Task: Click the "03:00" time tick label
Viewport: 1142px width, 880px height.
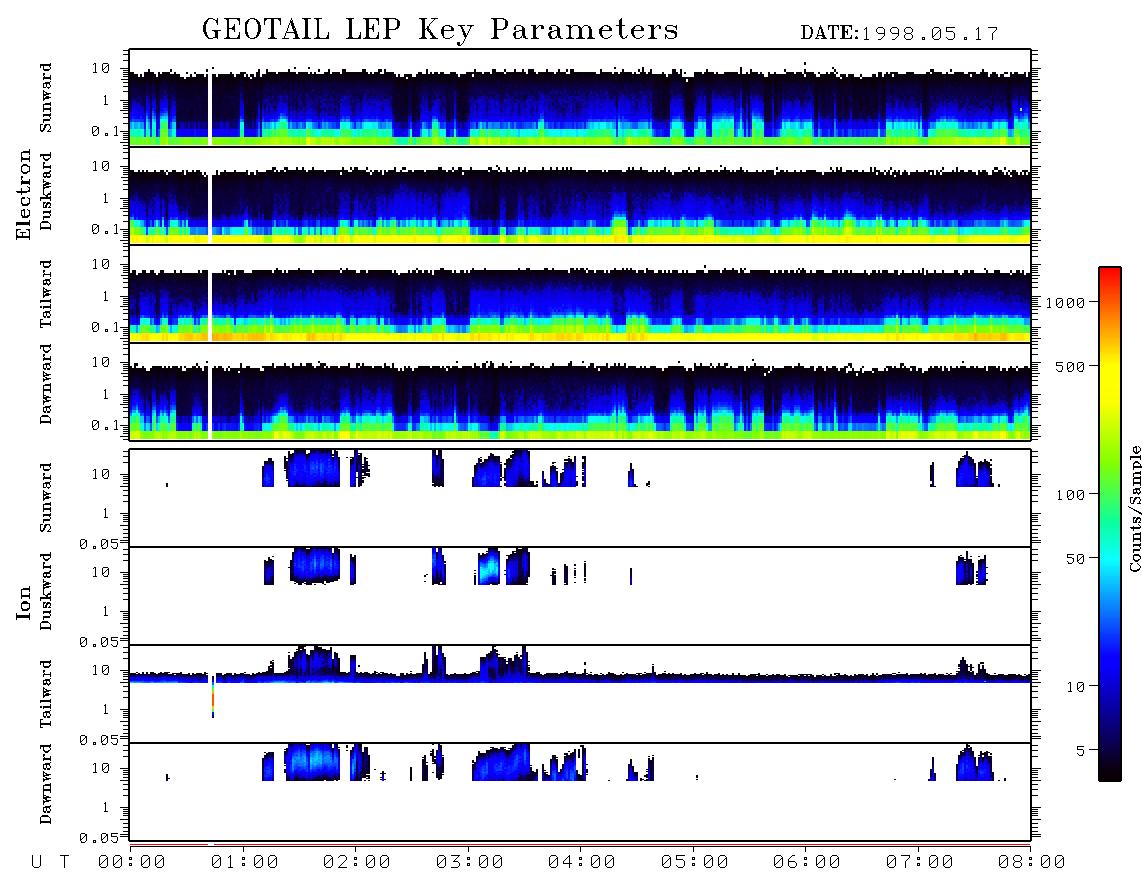Action: pyautogui.click(x=469, y=863)
